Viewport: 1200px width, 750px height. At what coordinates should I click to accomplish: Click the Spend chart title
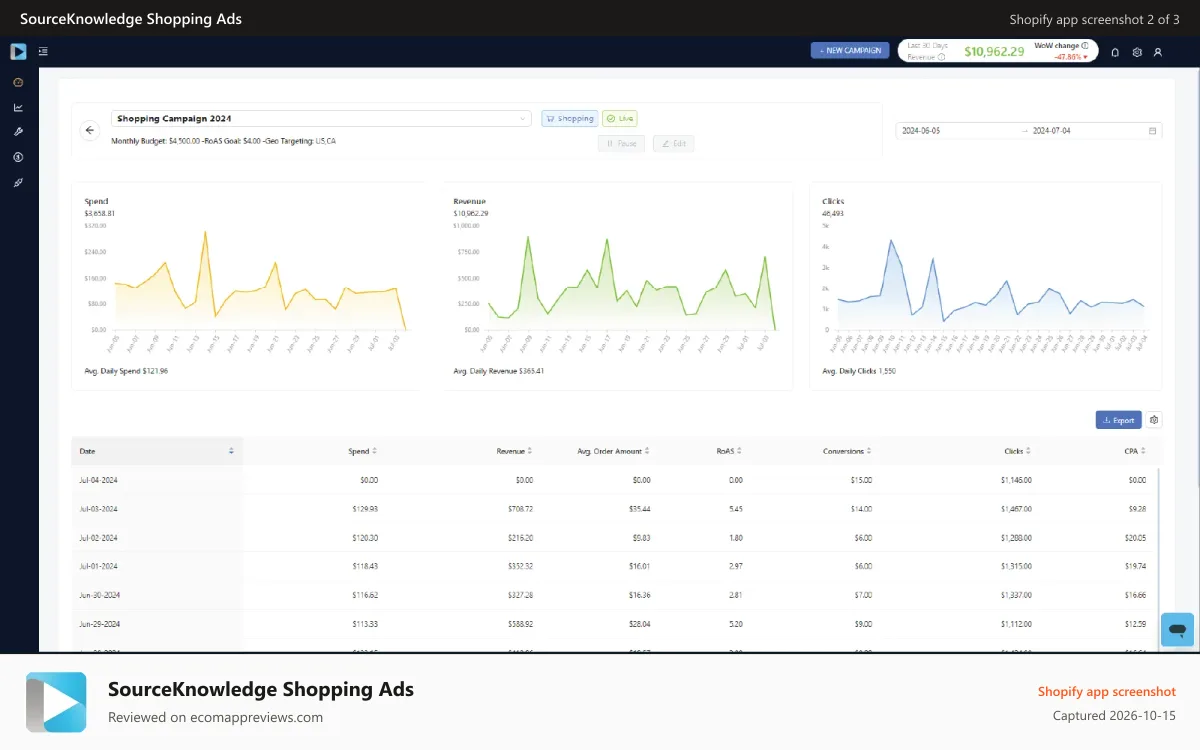(x=96, y=201)
